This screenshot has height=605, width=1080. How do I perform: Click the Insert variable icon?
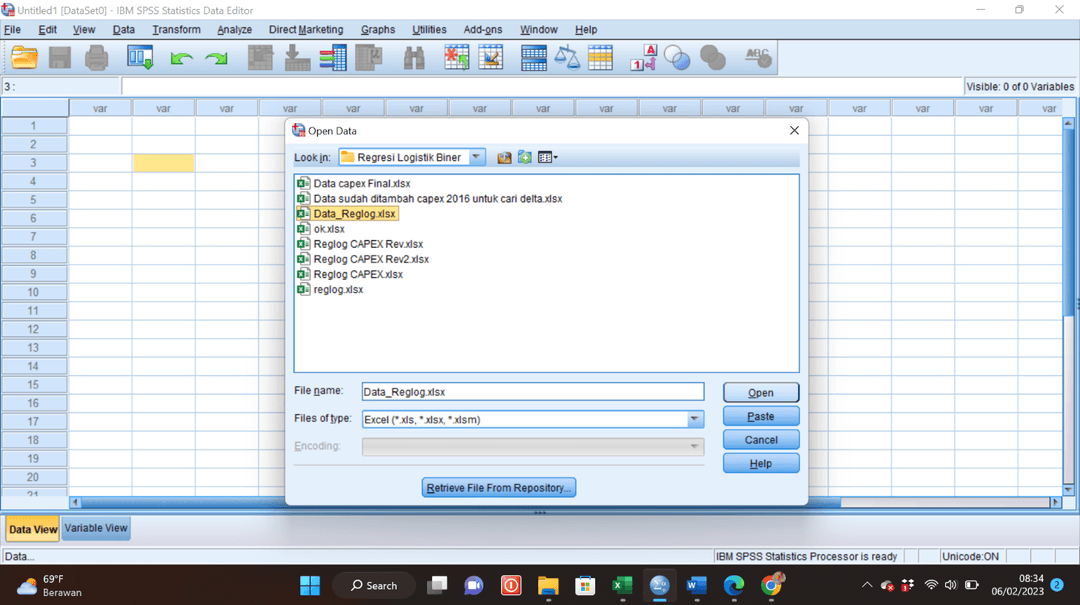coord(491,58)
